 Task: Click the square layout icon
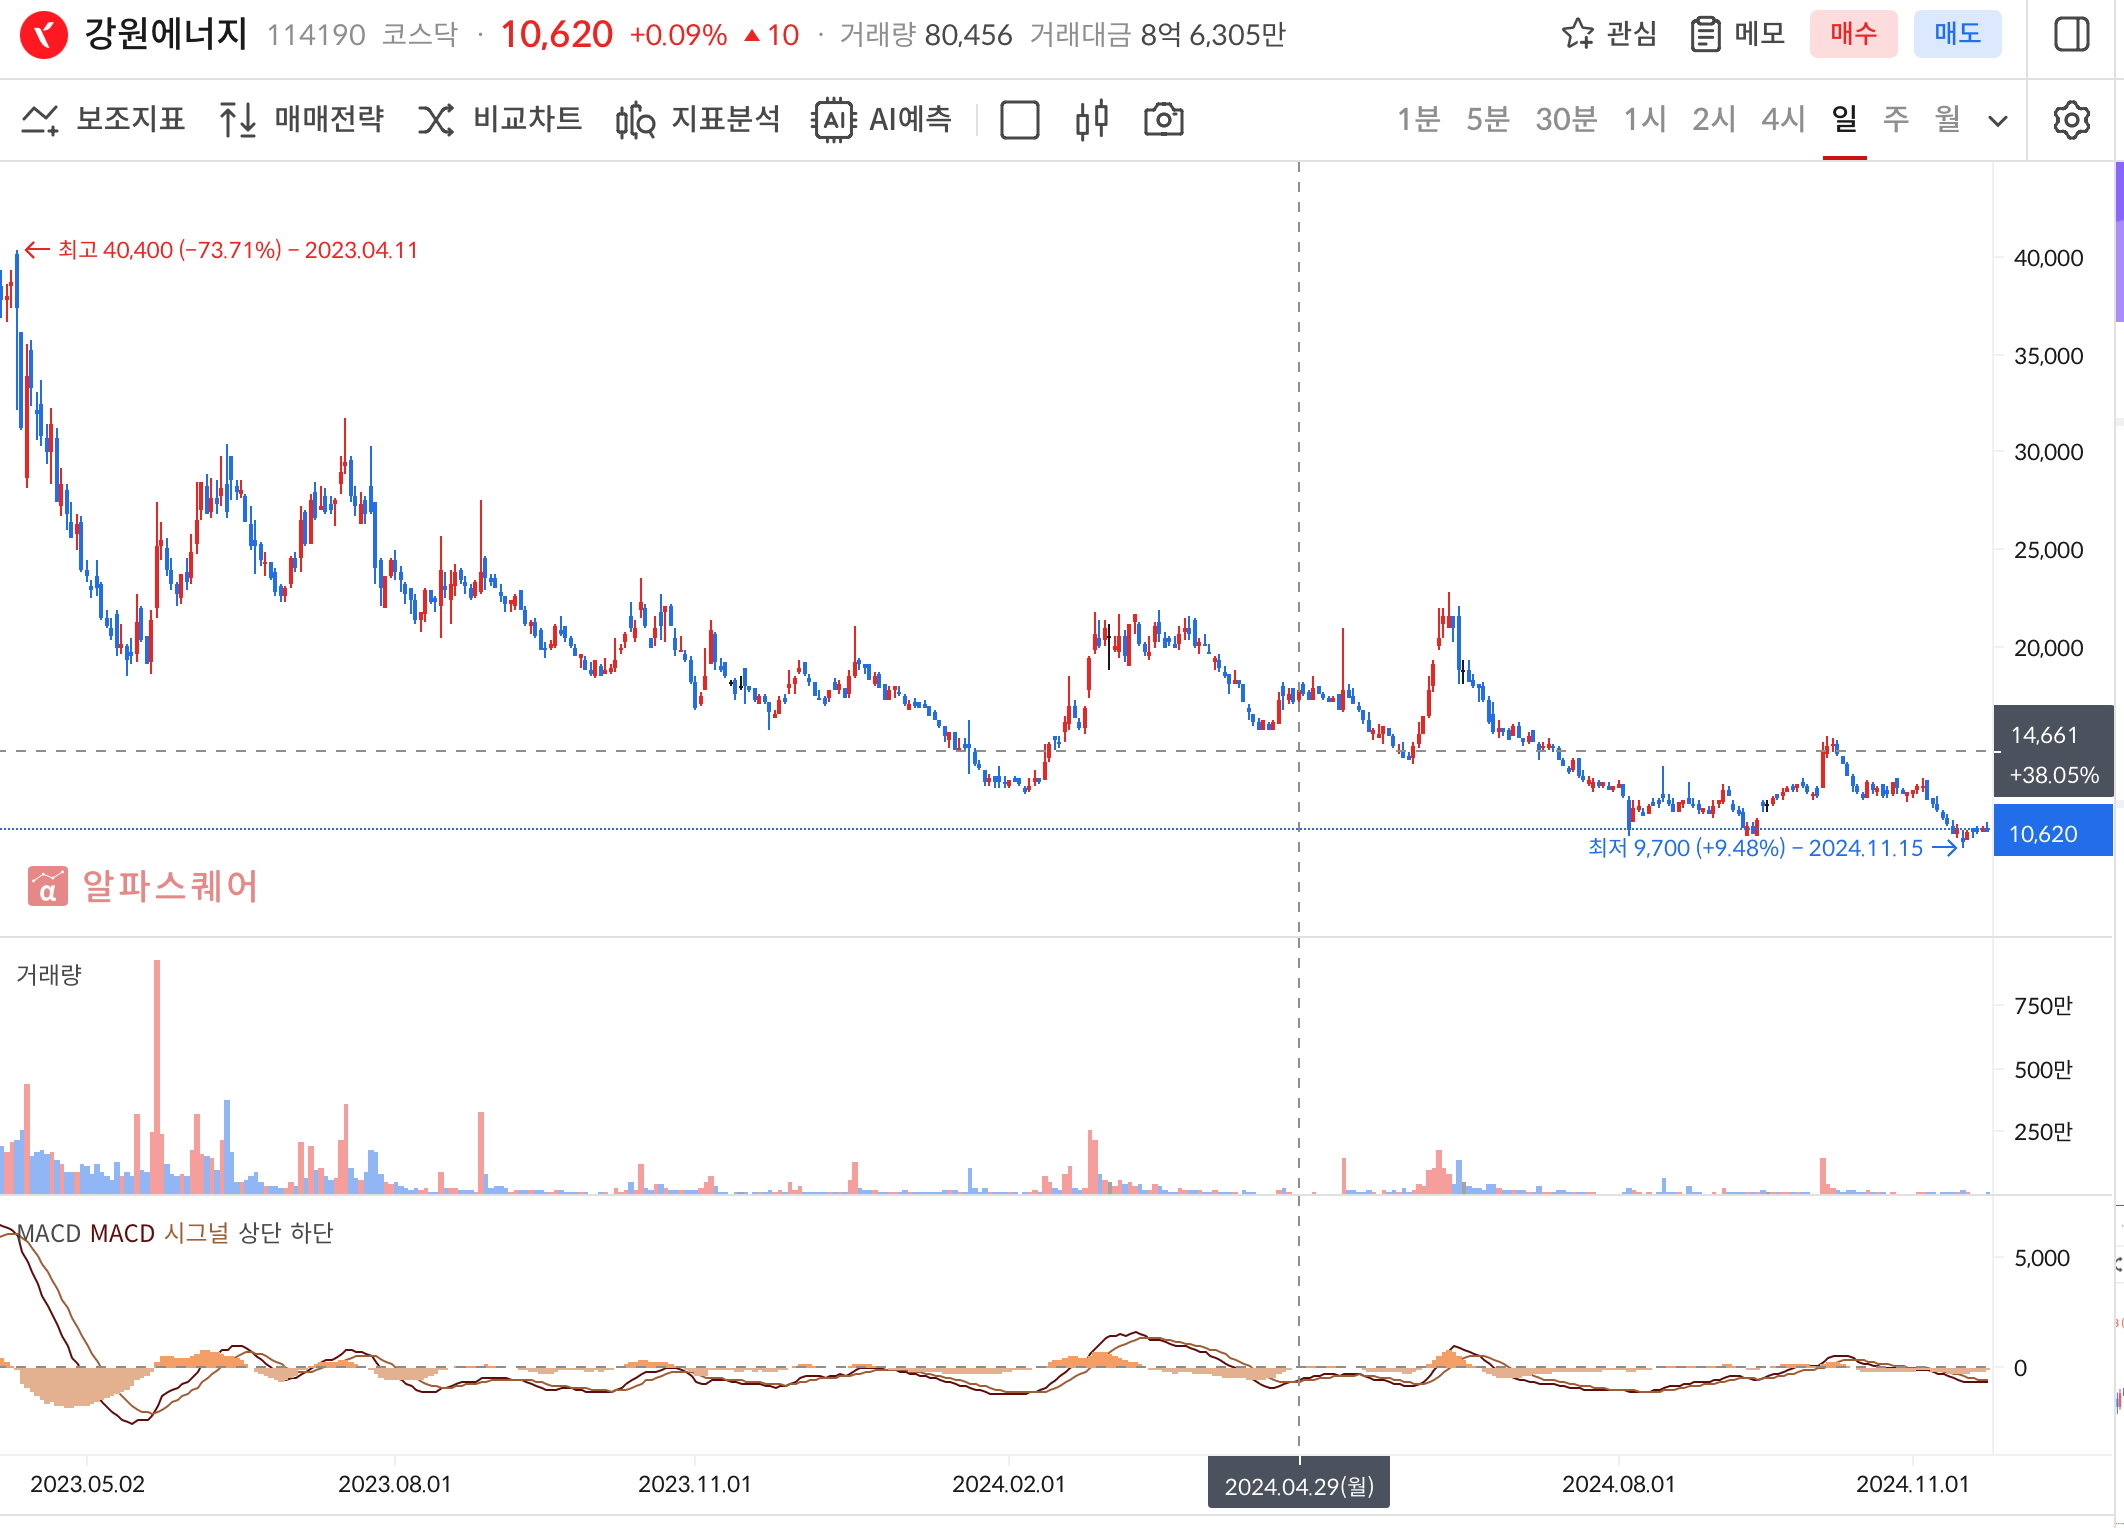(1019, 120)
